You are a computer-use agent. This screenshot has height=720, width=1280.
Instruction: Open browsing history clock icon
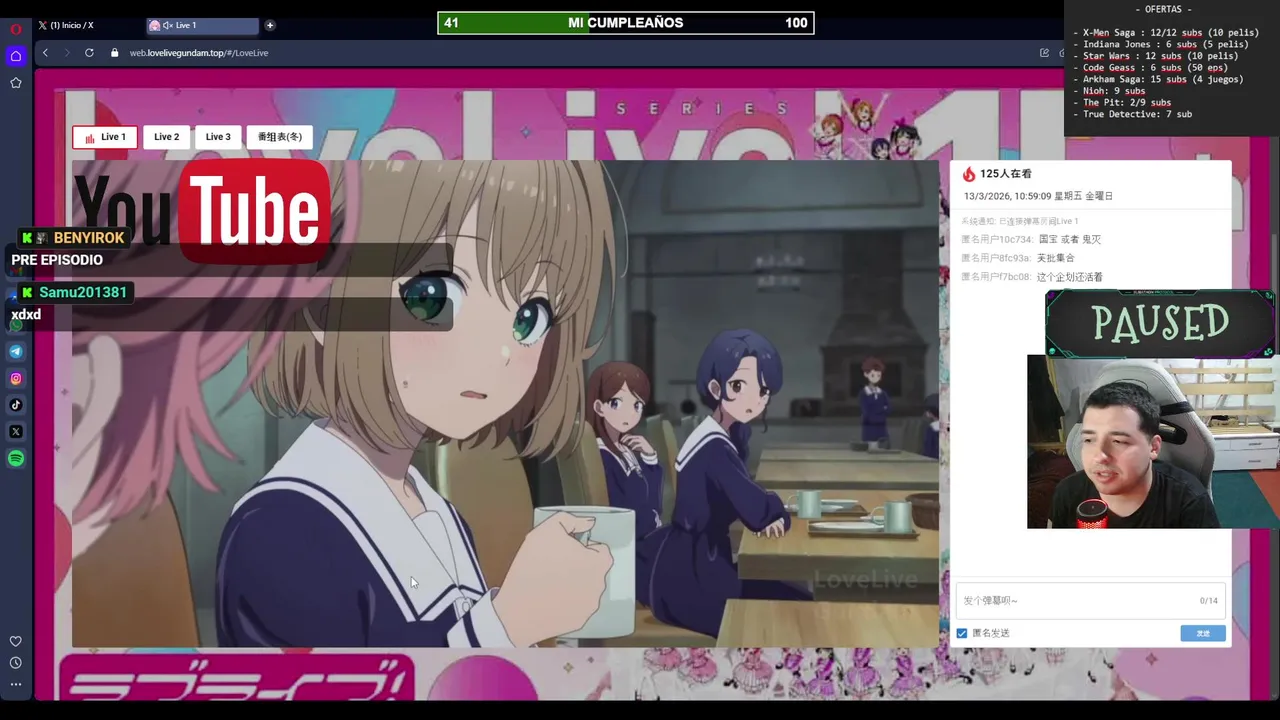(16, 663)
